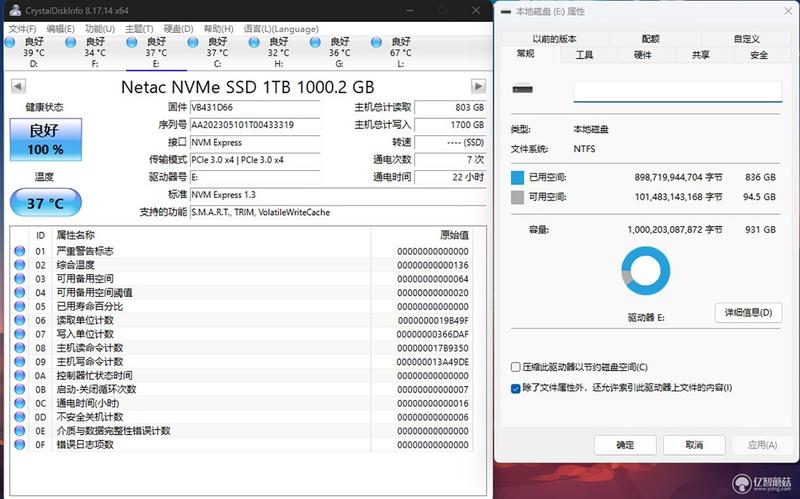Viewport: 800px width, 499px height.
Task: Open the 功能(U) menu
Action: (x=100, y=29)
